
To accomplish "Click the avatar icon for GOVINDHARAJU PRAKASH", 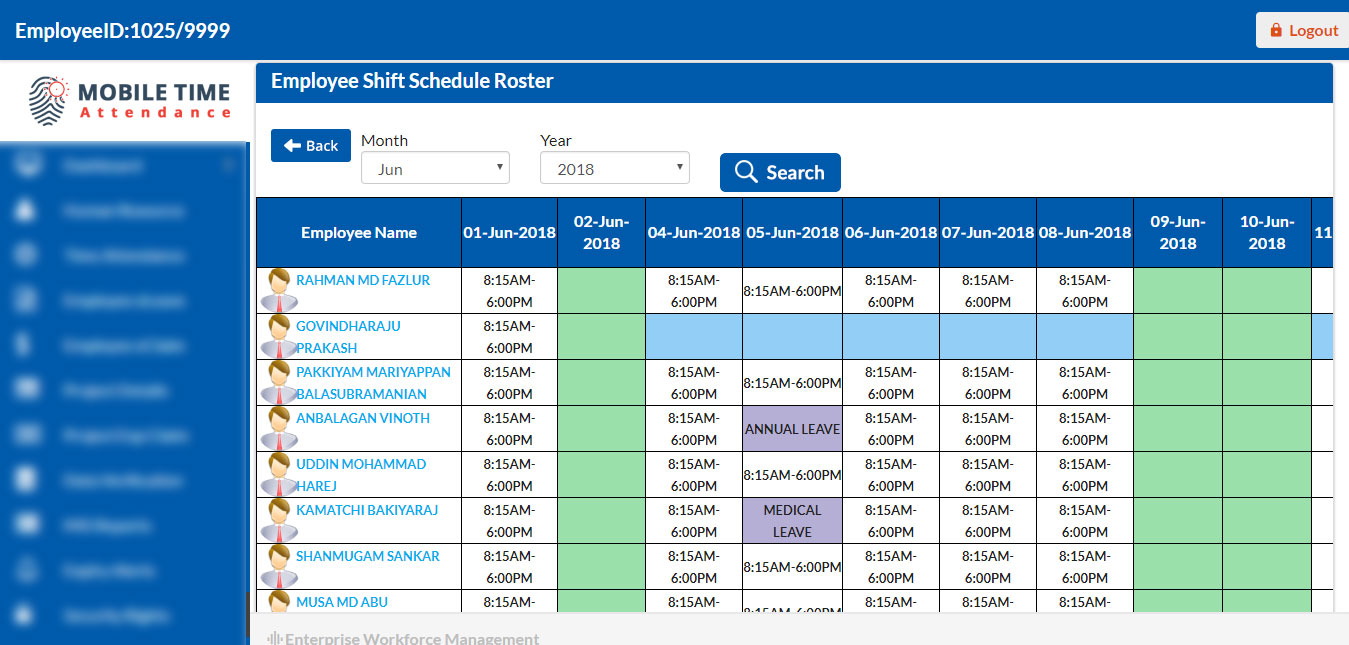I will click(x=278, y=336).
